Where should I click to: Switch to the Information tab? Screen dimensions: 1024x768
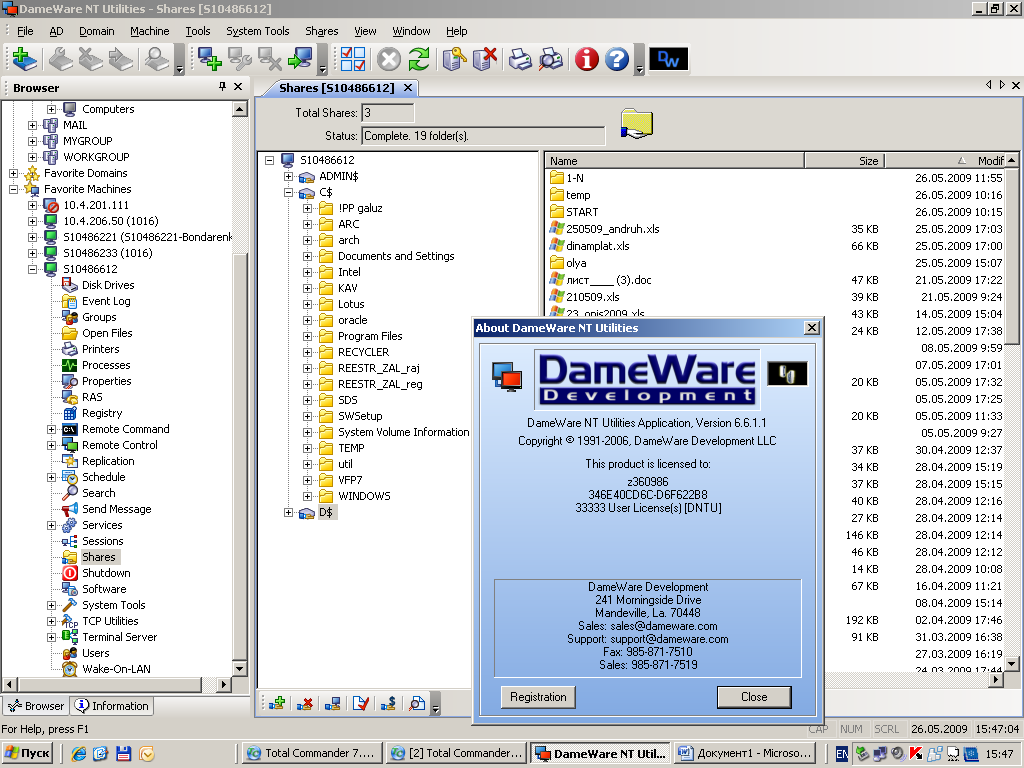pyautogui.click(x=112, y=706)
